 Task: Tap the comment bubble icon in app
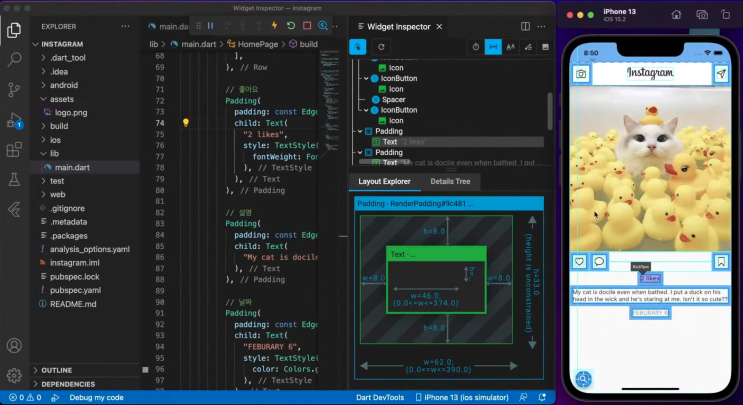coord(599,261)
